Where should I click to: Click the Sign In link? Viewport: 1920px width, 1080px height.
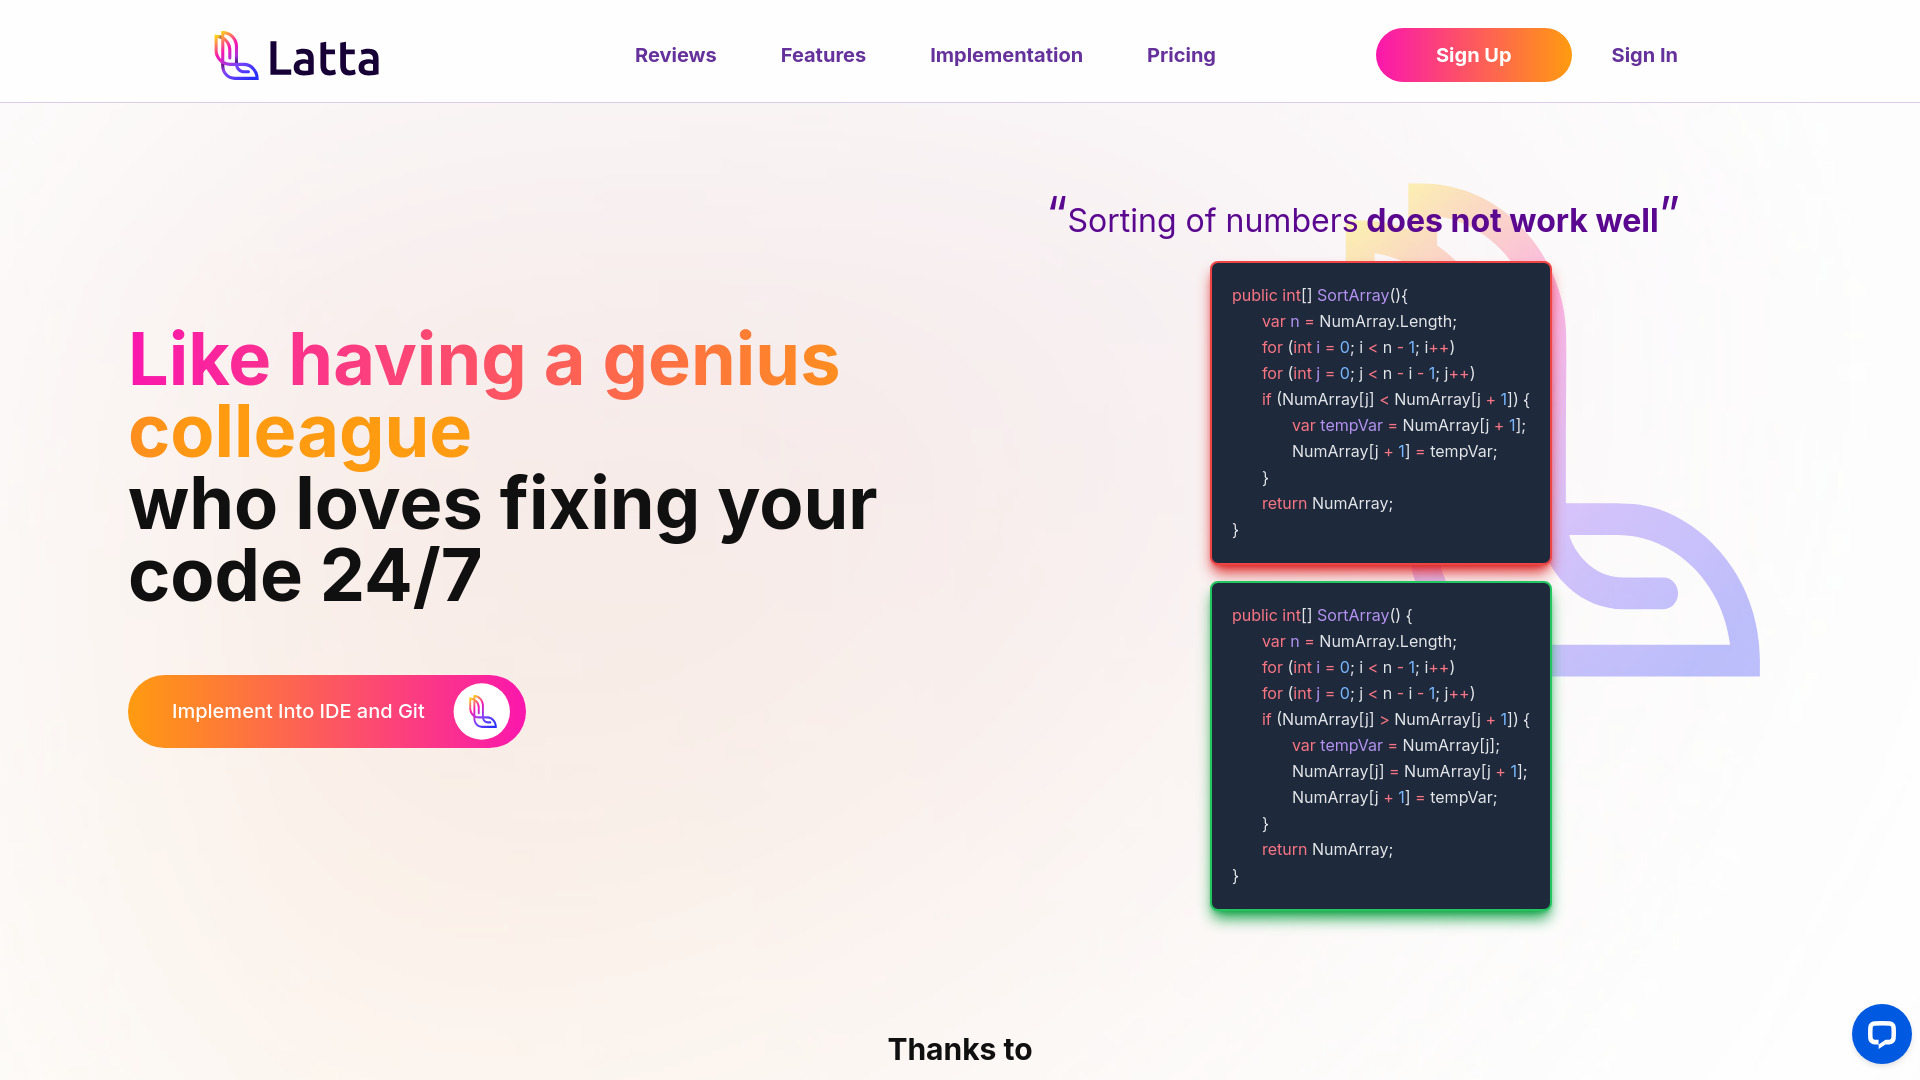point(1644,55)
